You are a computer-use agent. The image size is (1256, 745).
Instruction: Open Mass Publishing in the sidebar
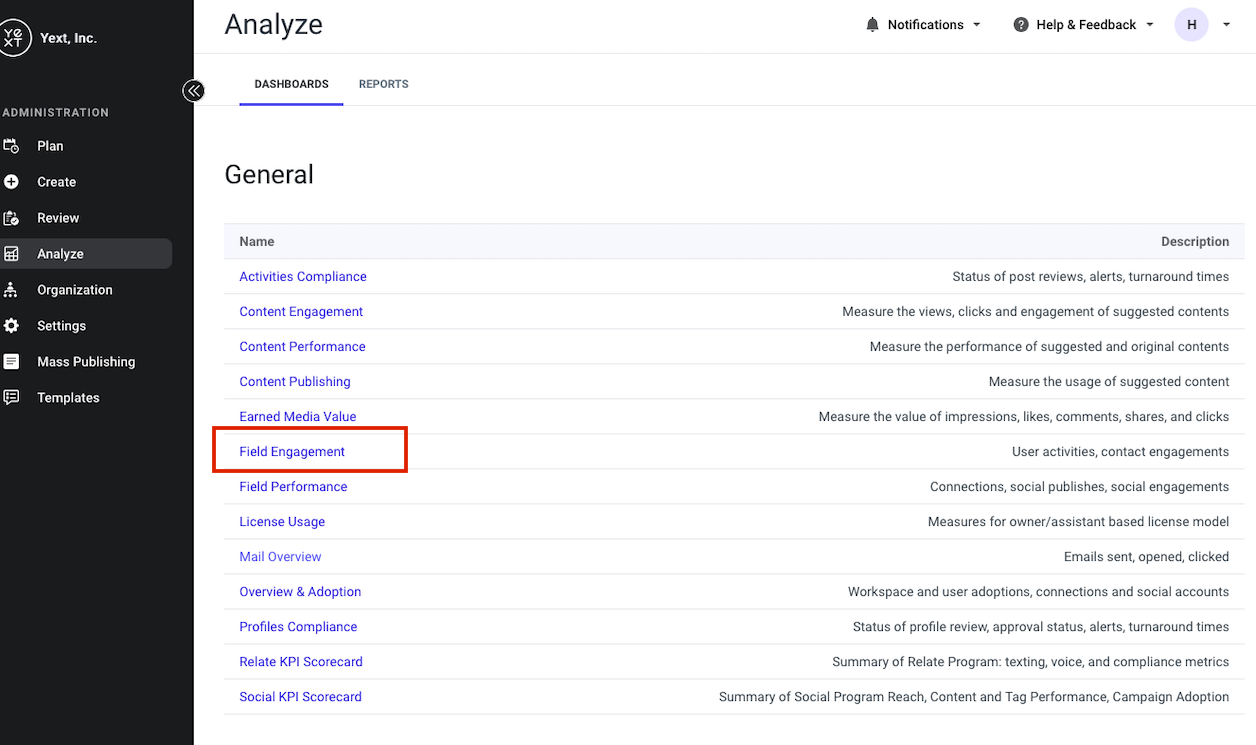(x=86, y=362)
